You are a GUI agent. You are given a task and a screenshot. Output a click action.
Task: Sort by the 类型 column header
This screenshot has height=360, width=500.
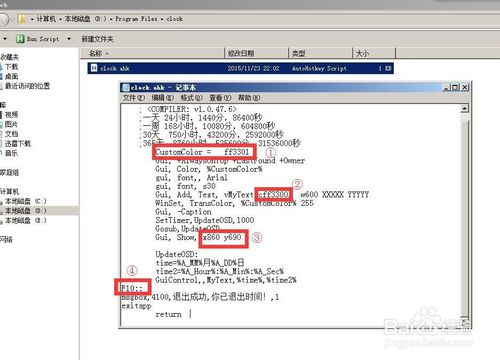tap(320, 53)
